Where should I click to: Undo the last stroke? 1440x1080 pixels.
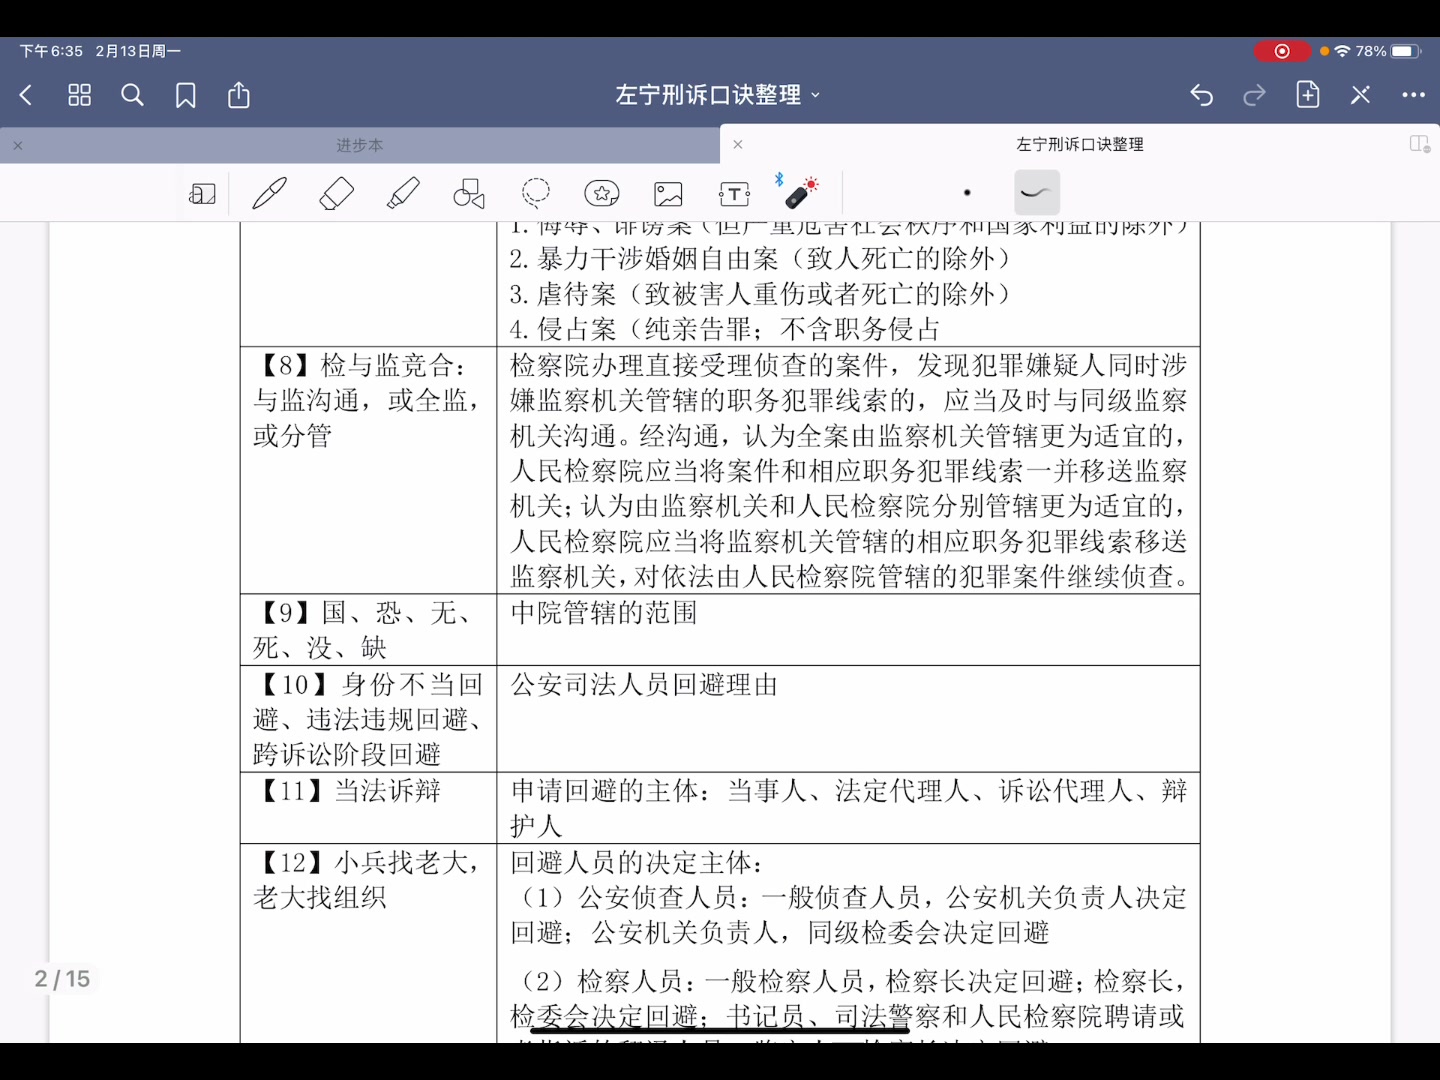pyautogui.click(x=1202, y=95)
